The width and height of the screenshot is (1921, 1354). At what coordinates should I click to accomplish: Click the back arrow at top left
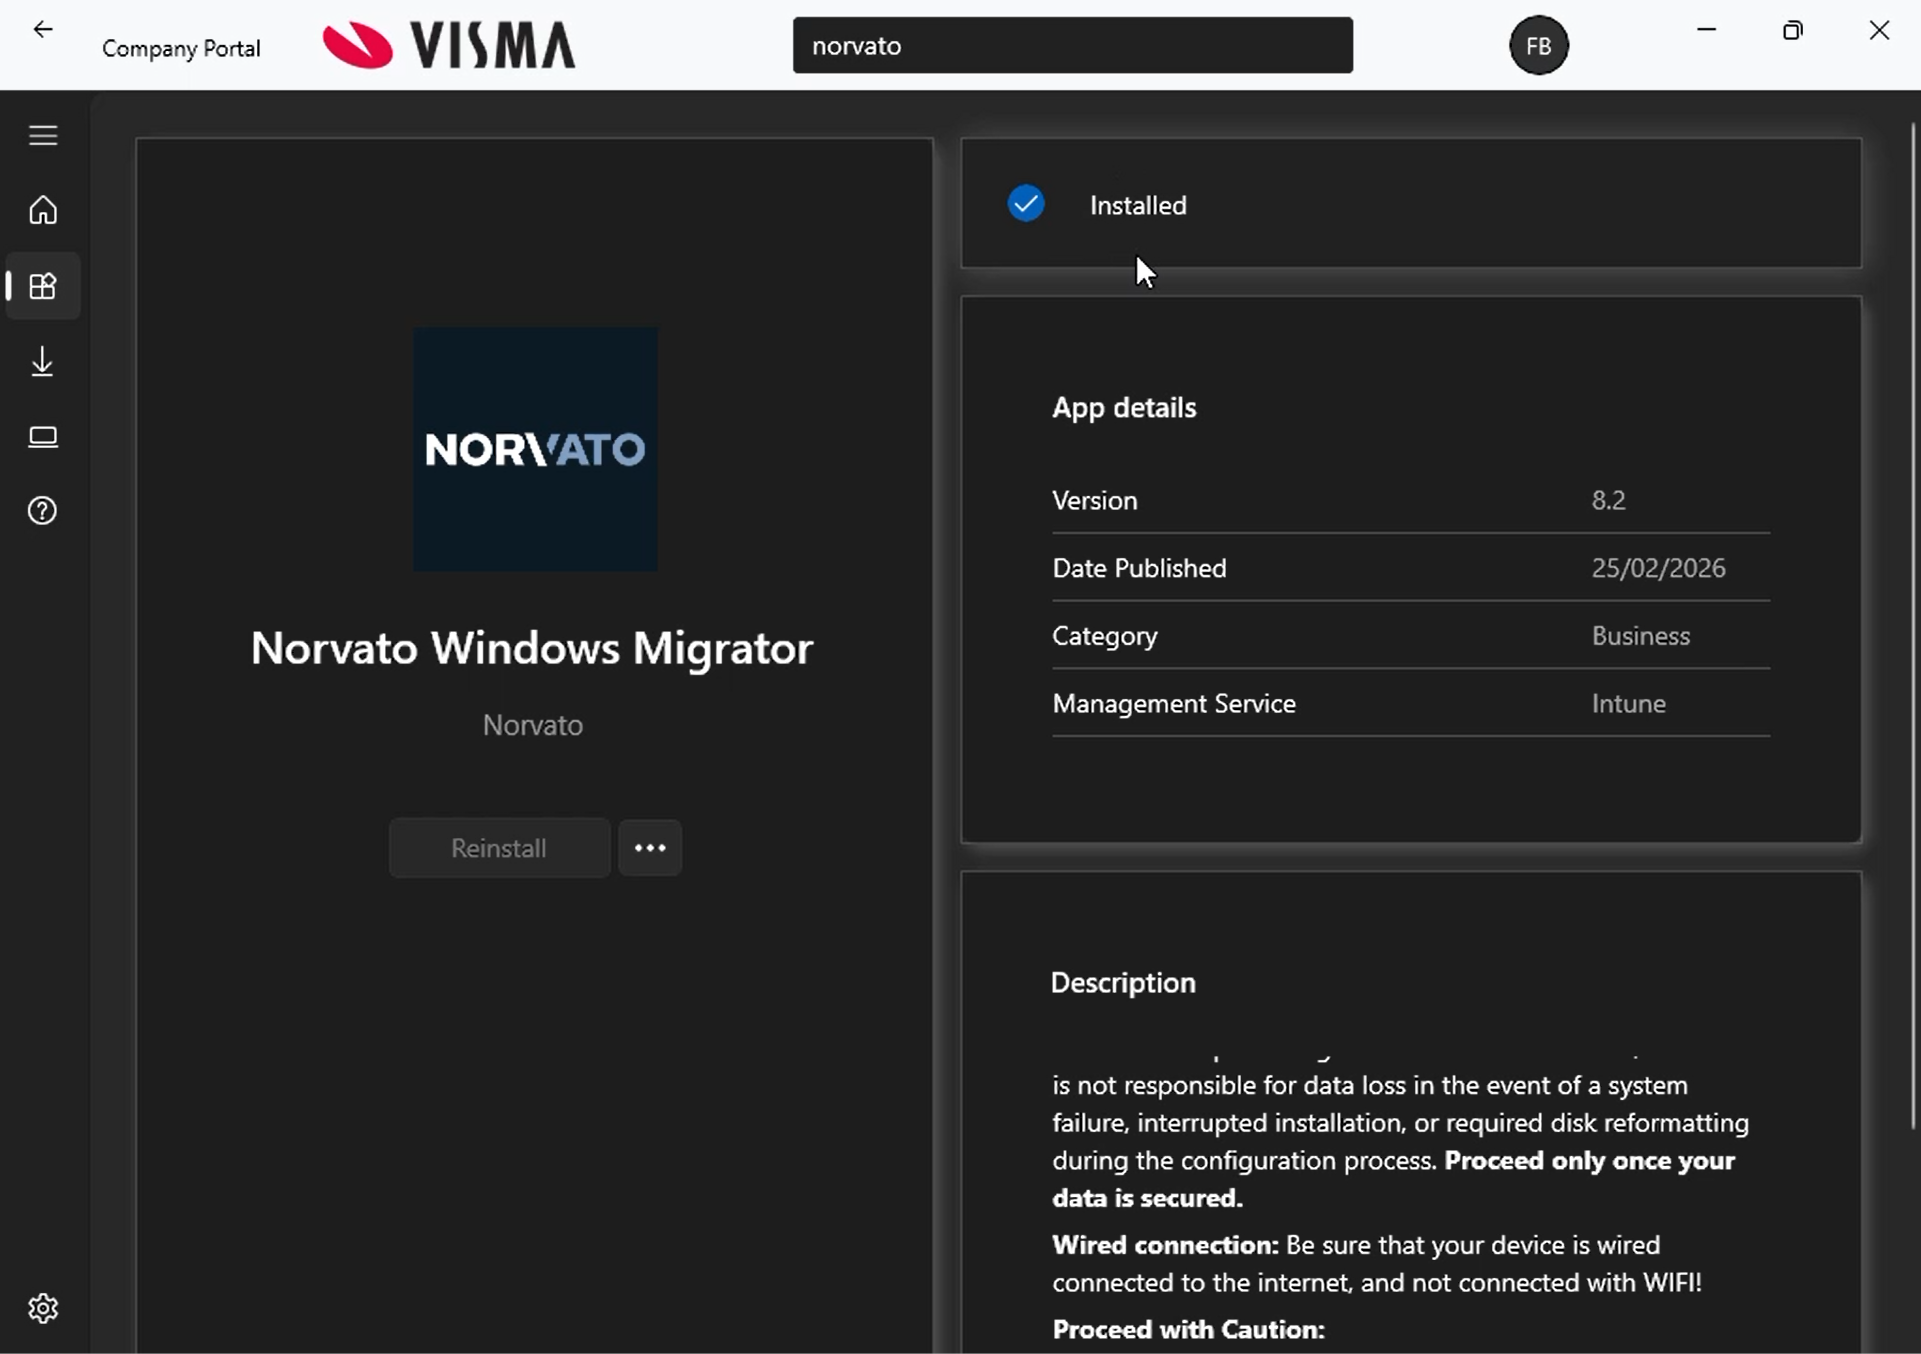[x=41, y=29]
